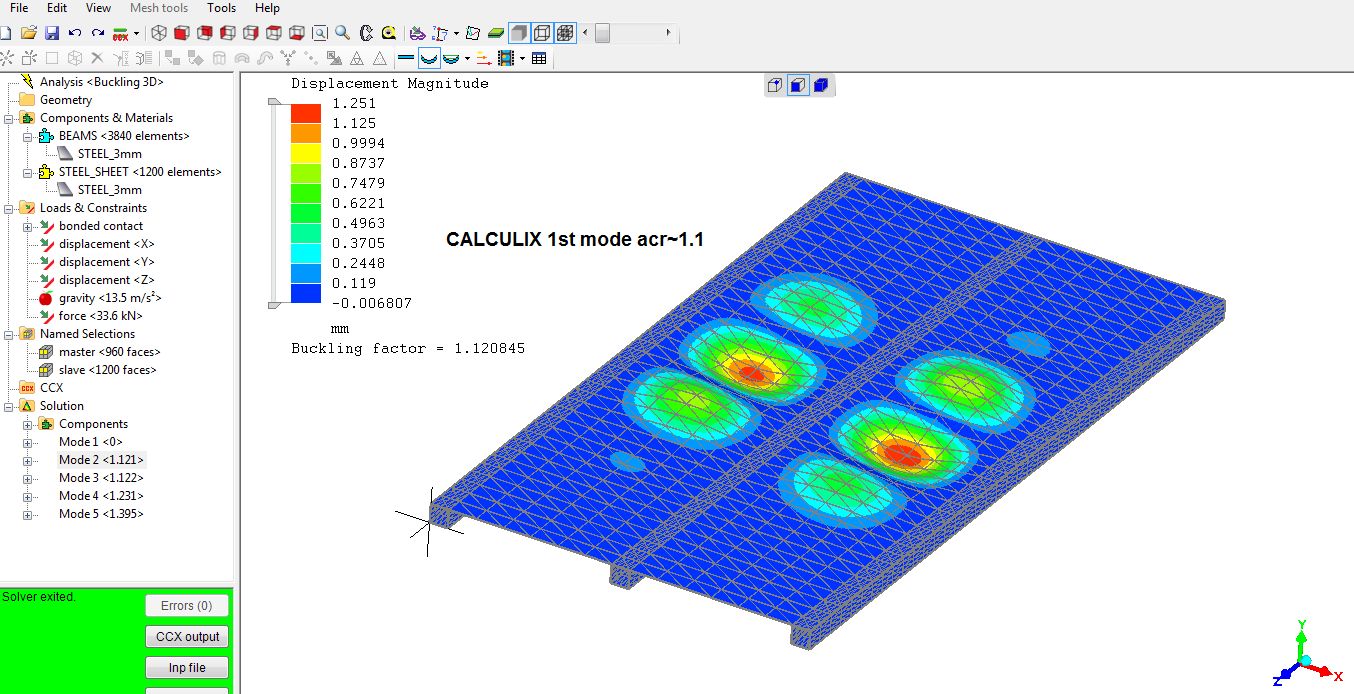1354x694 pixels.
Task: Open the Mesh tools menu
Action: 159,8
